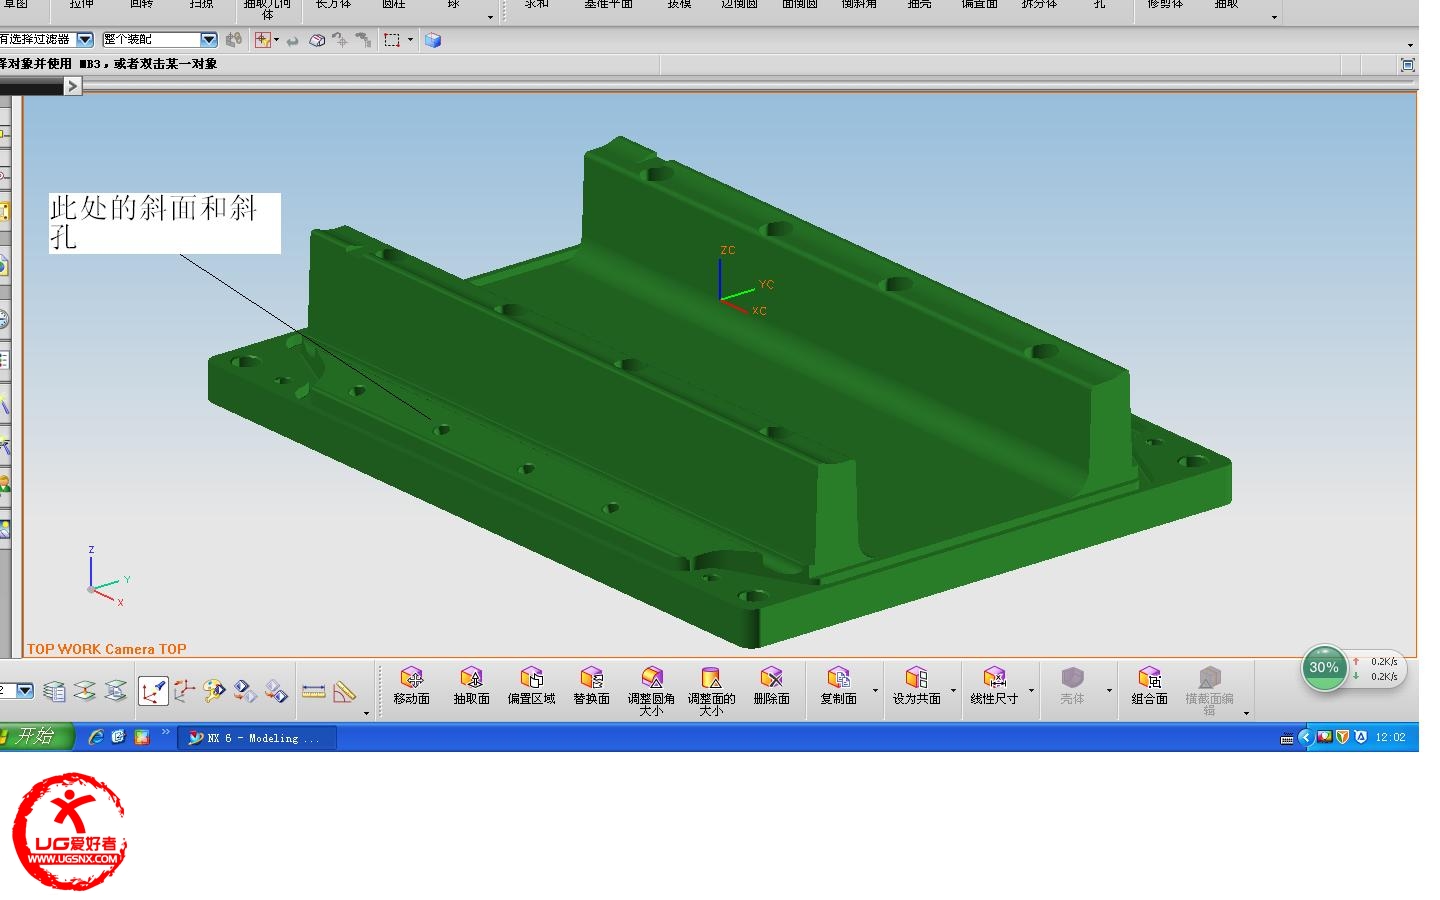Click the snap point selection icon
This screenshot has width=1440, height=900.
pyautogui.click(x=262, y=40)
